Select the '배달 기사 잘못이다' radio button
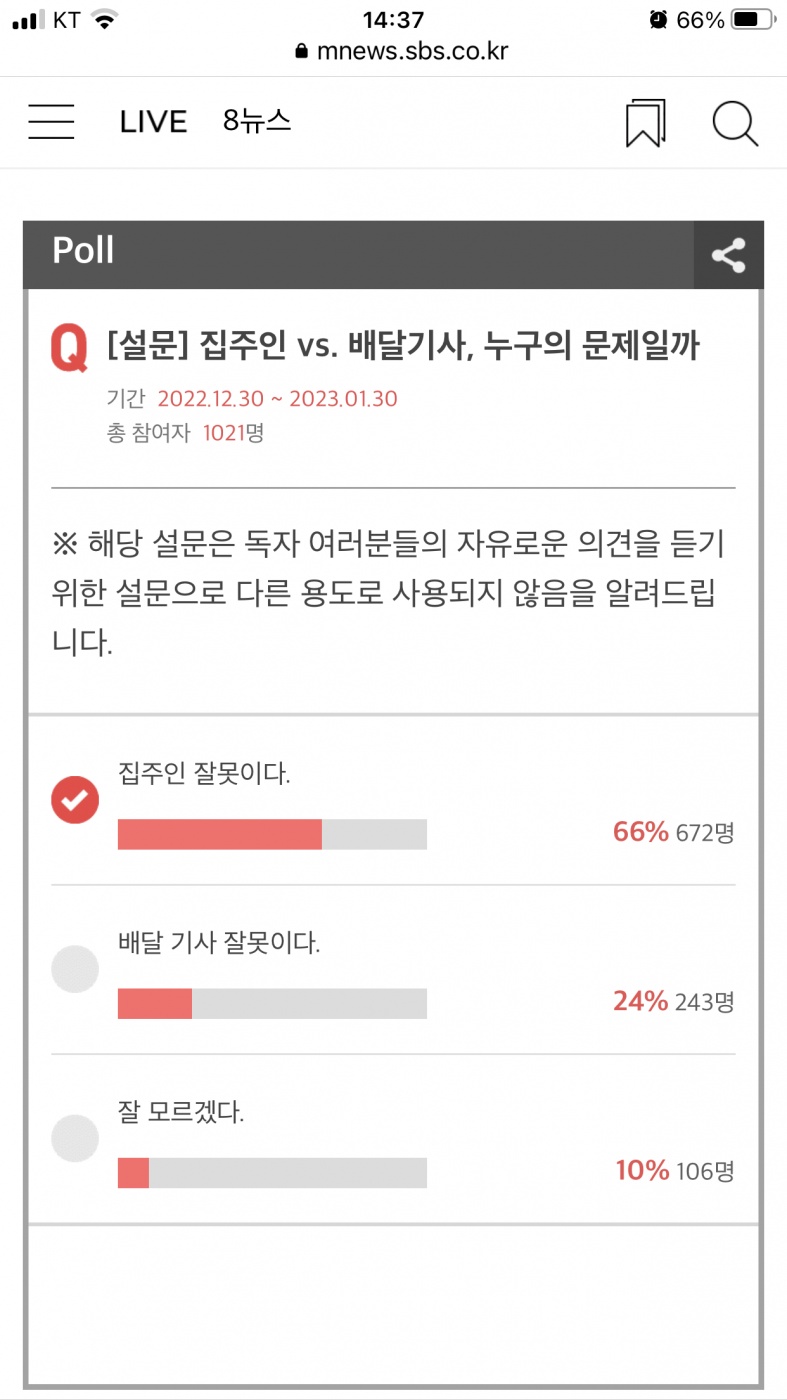The image size is (787, 1400). coord(75,968)
